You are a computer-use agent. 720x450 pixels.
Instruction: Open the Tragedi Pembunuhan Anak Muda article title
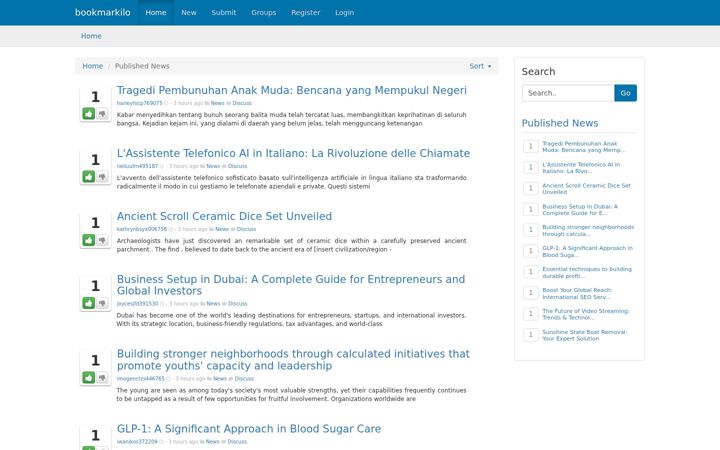click(x=292, y=90)
